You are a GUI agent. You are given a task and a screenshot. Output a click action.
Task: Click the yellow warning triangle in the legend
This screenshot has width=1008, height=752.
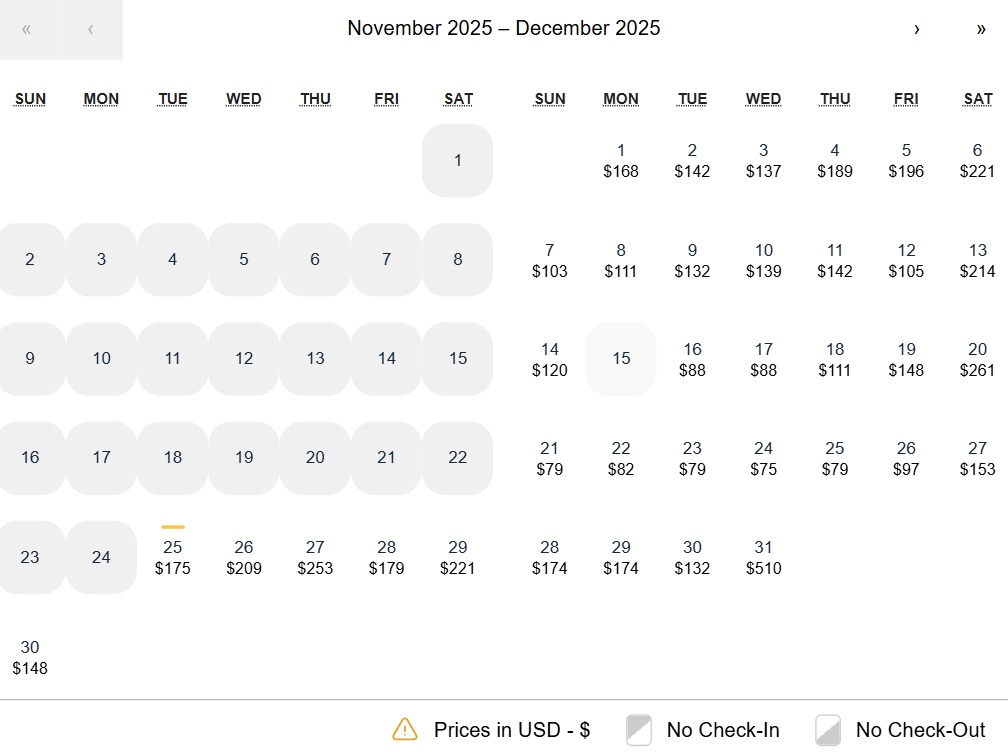(x=404, y=730)
